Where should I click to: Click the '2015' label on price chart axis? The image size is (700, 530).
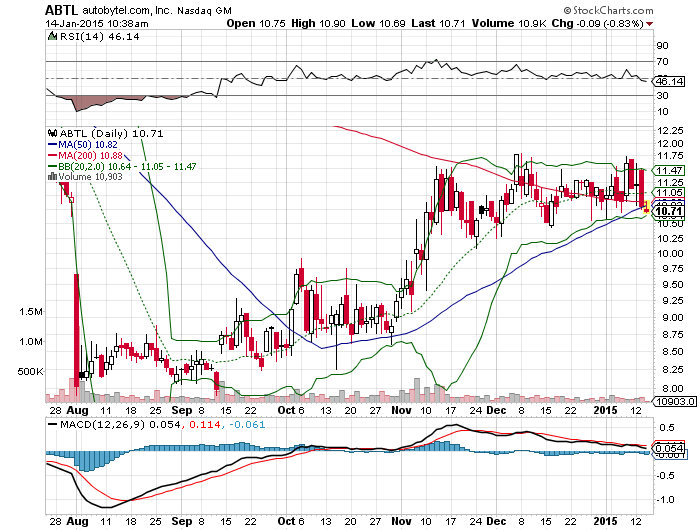pos(605,411)
